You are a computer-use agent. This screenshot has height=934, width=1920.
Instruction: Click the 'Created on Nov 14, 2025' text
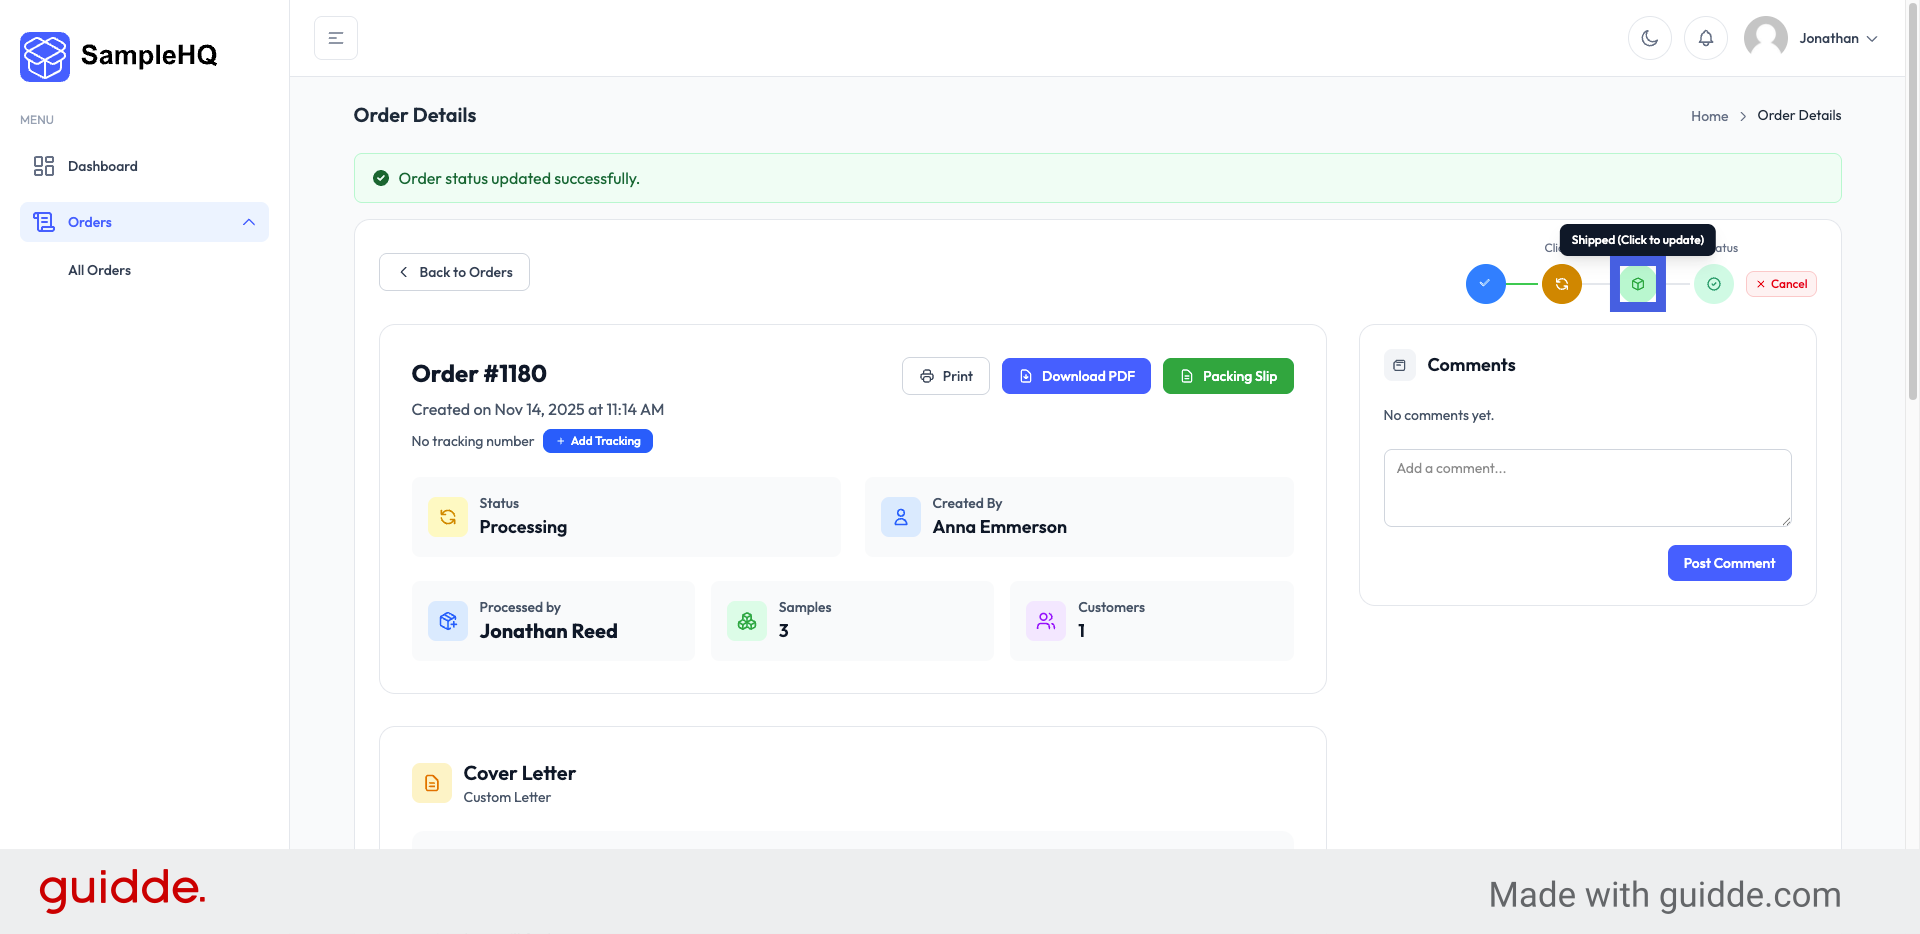(538, 409)
